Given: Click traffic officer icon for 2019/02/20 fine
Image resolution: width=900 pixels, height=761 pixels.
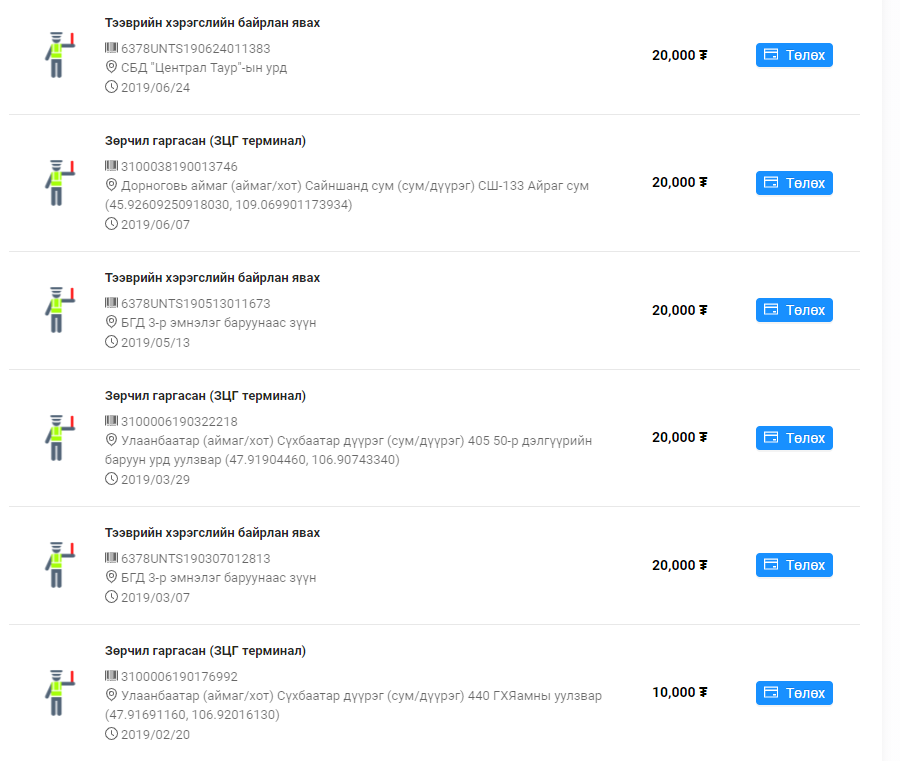Looking at the screenshot, I should click(59, 692).
